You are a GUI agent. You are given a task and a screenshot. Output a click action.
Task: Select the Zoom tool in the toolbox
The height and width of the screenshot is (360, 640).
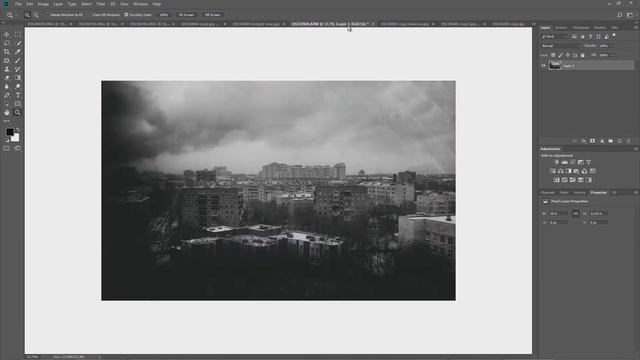click(x=18, y=112)
